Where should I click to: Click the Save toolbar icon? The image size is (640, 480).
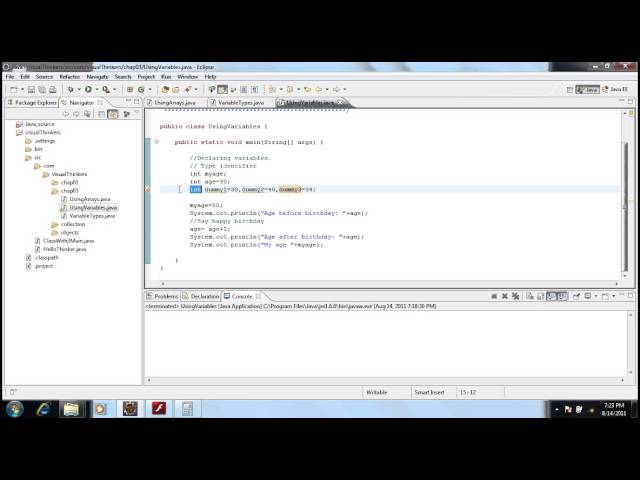click(x=31, y=89)
